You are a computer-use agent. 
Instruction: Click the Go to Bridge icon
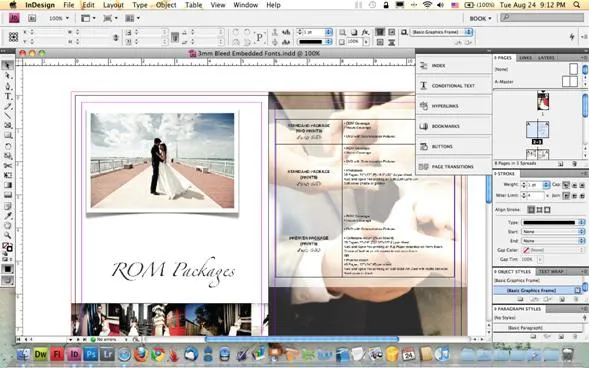32,18
